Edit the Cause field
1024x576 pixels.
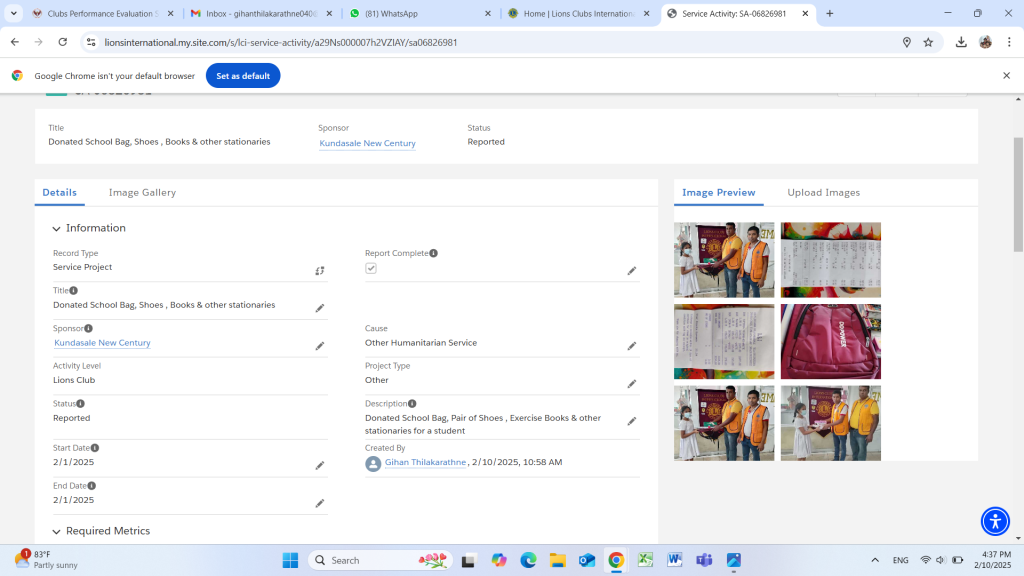(x=632, y=346)
